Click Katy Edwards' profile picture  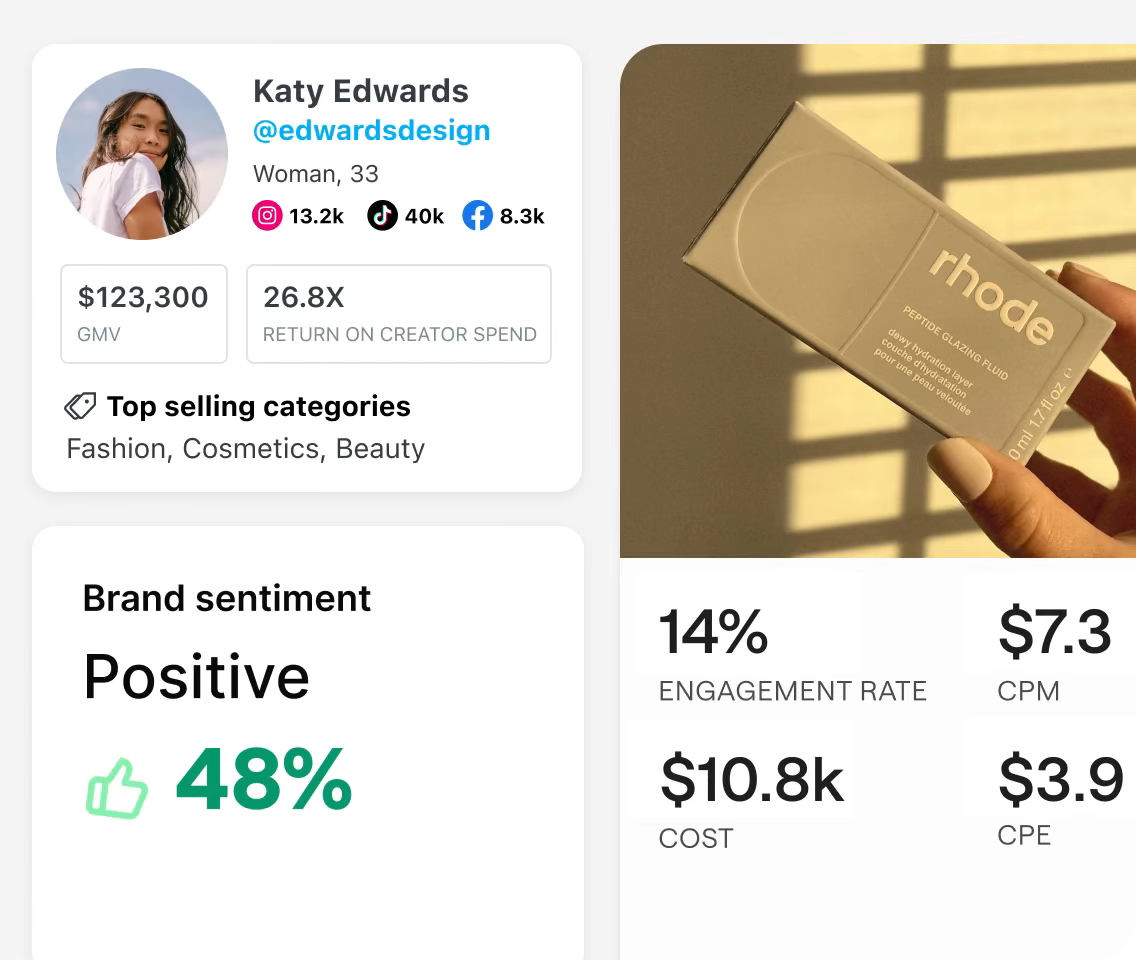pyautogui.click(x=142, y=154)
